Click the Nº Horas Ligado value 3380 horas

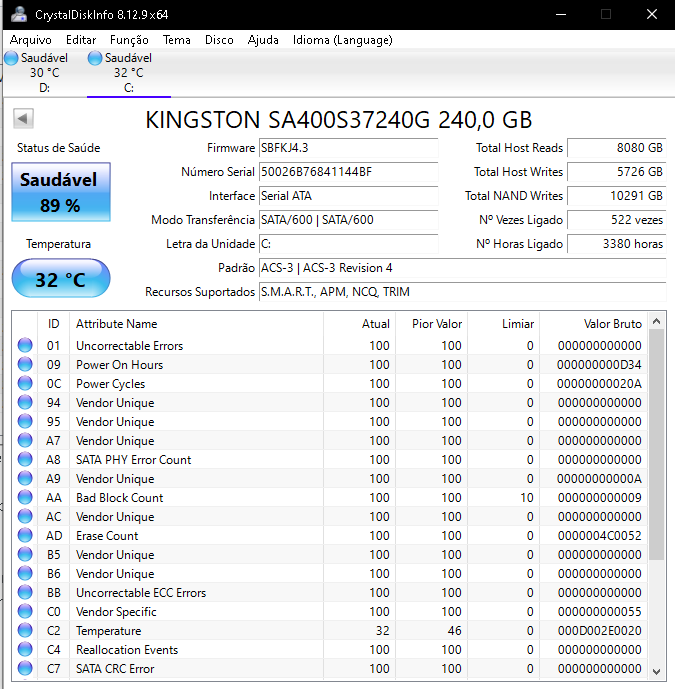(x=617, y=244)
